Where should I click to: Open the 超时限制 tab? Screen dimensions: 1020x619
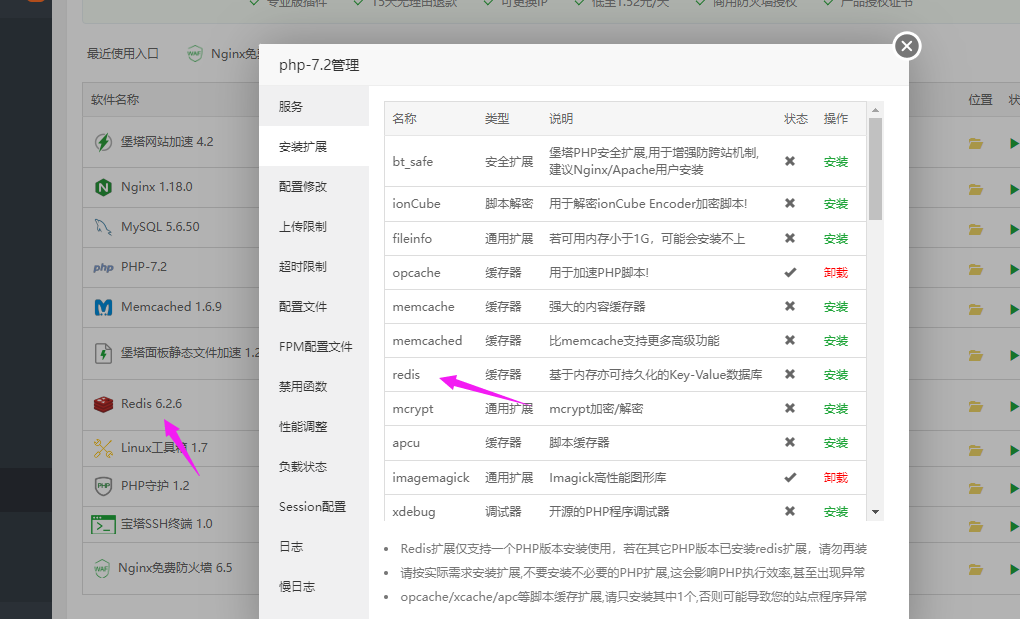[x=314, y=267]
